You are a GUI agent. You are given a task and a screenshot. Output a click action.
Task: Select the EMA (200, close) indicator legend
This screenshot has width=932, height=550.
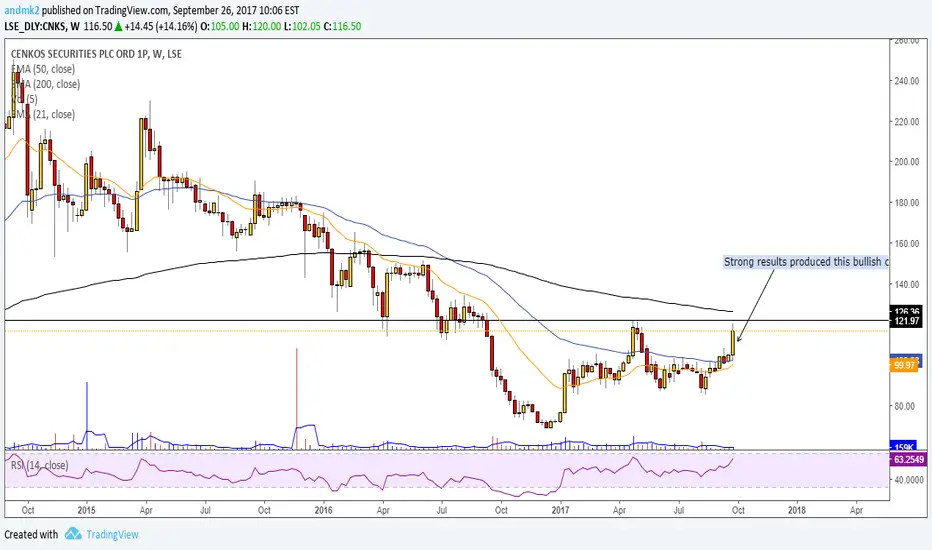click(45, 84)
